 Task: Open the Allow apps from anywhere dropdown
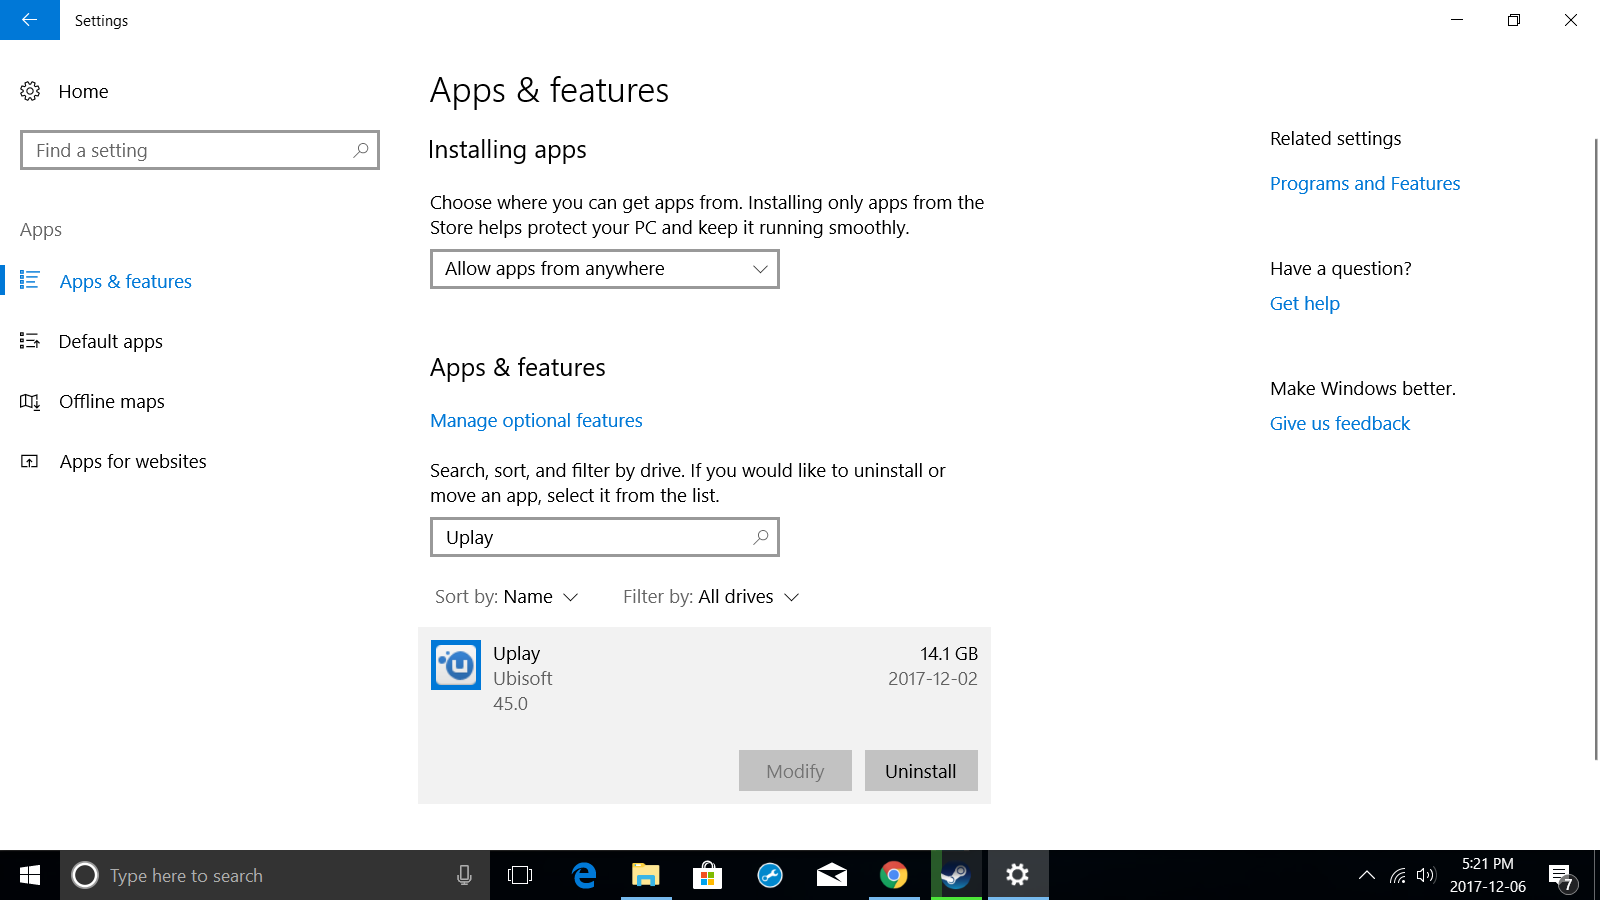(x=605, y=269)
